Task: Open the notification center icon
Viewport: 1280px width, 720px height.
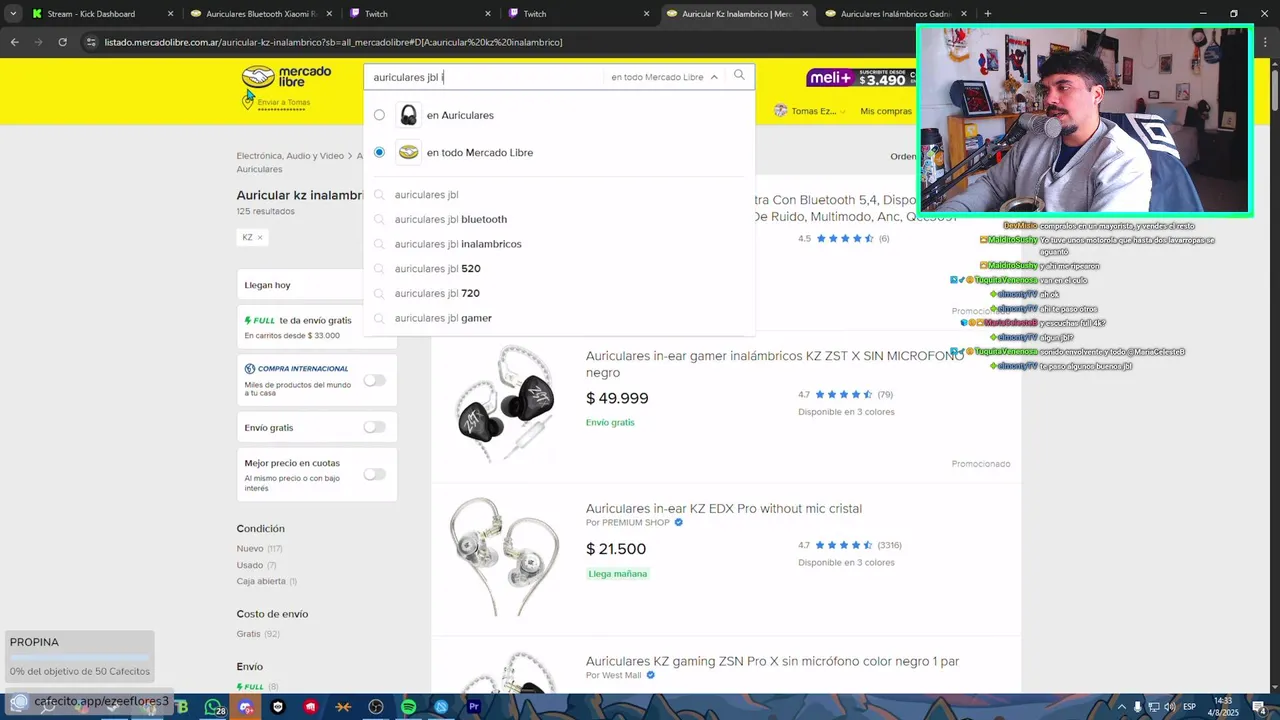Action: pyautogui.click(x=1259, y=707)
